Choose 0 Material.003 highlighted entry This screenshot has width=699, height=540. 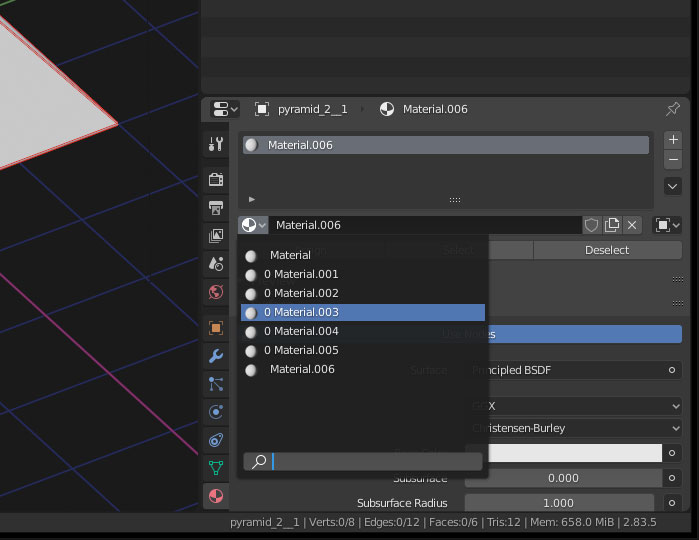point(363,312)
